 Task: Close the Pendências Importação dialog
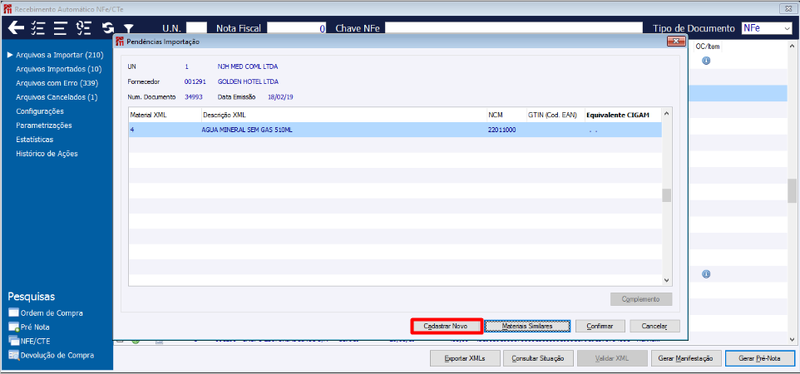point(675,41)
